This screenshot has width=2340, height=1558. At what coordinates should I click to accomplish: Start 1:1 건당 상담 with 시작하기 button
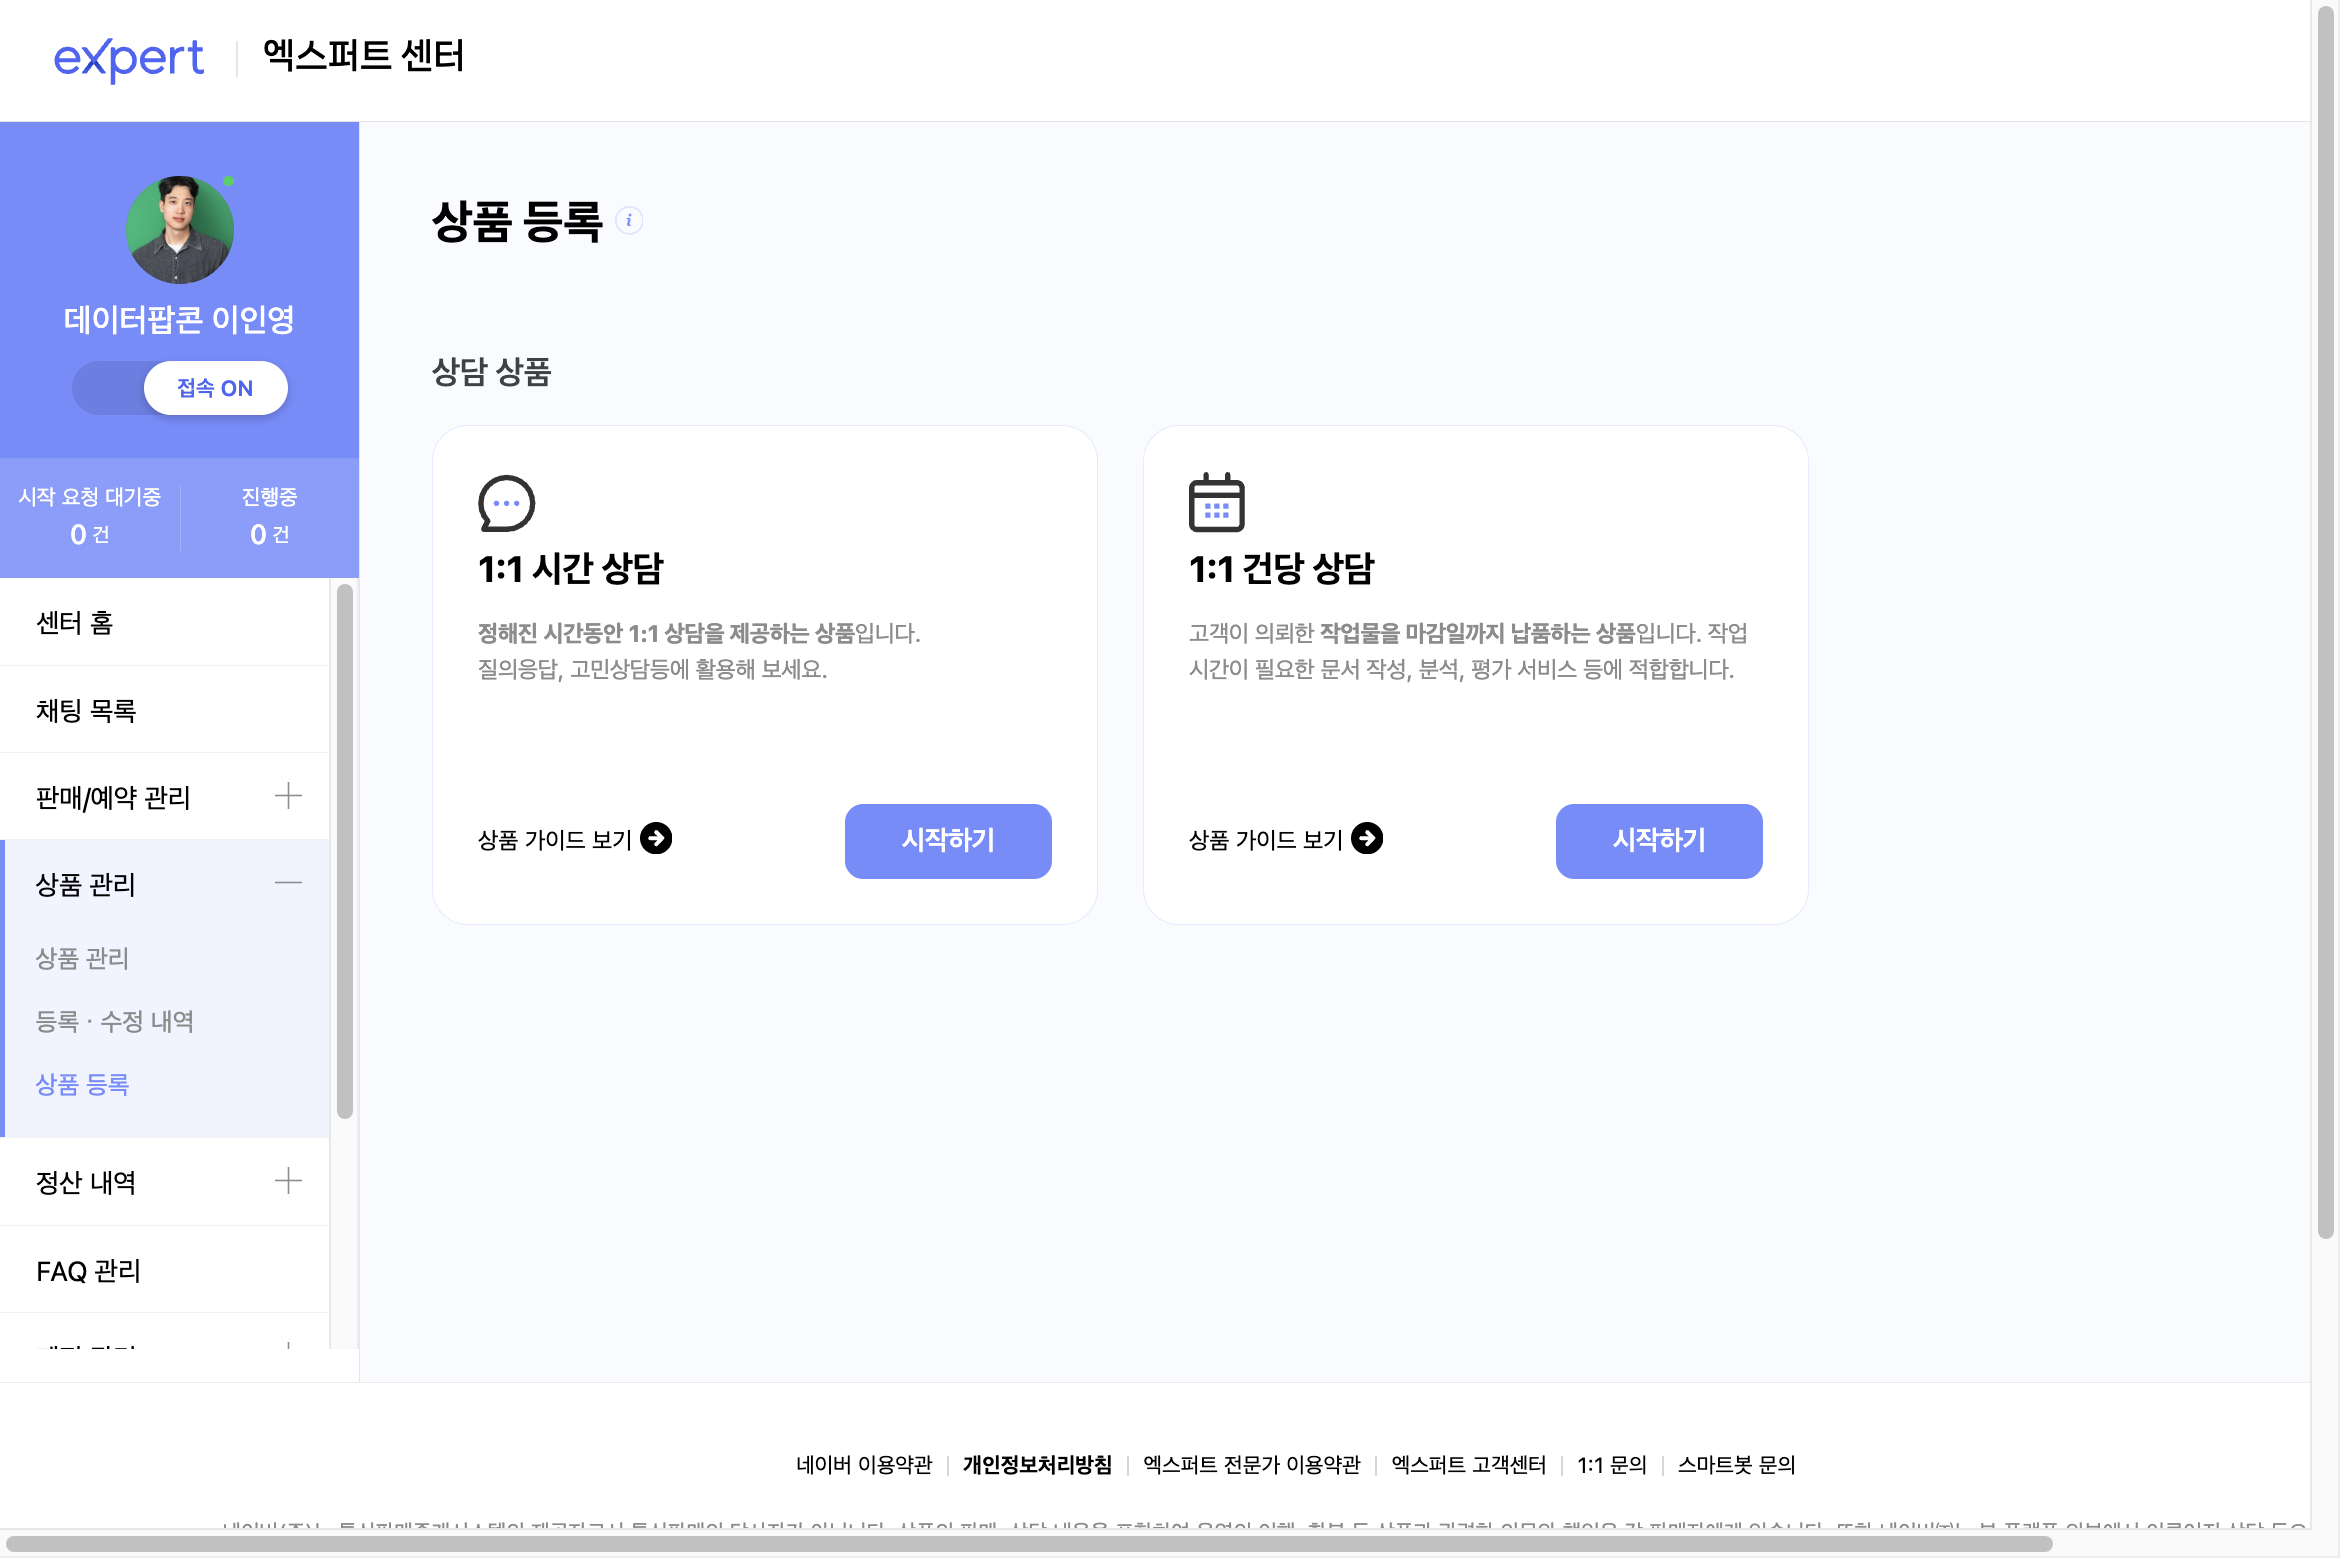point(1659,841)
